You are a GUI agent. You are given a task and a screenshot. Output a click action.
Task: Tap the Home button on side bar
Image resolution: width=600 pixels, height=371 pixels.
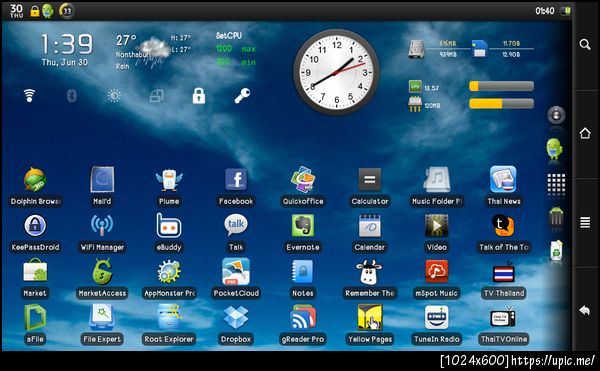[x=585, y=133]
